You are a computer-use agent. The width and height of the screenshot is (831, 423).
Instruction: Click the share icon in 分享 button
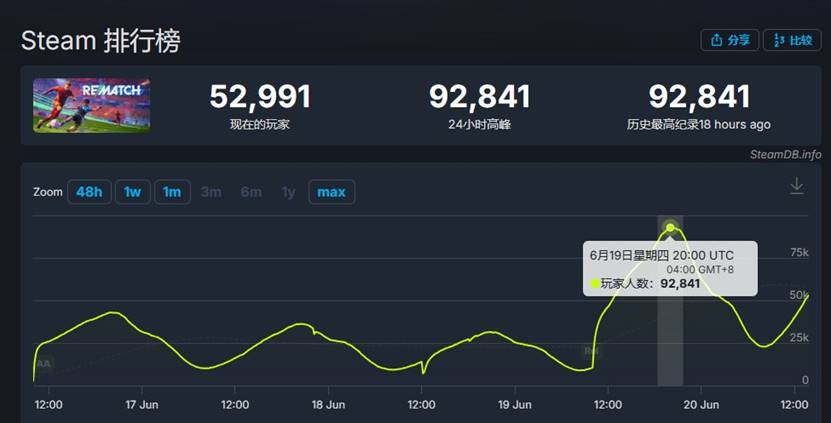point(716,40)
